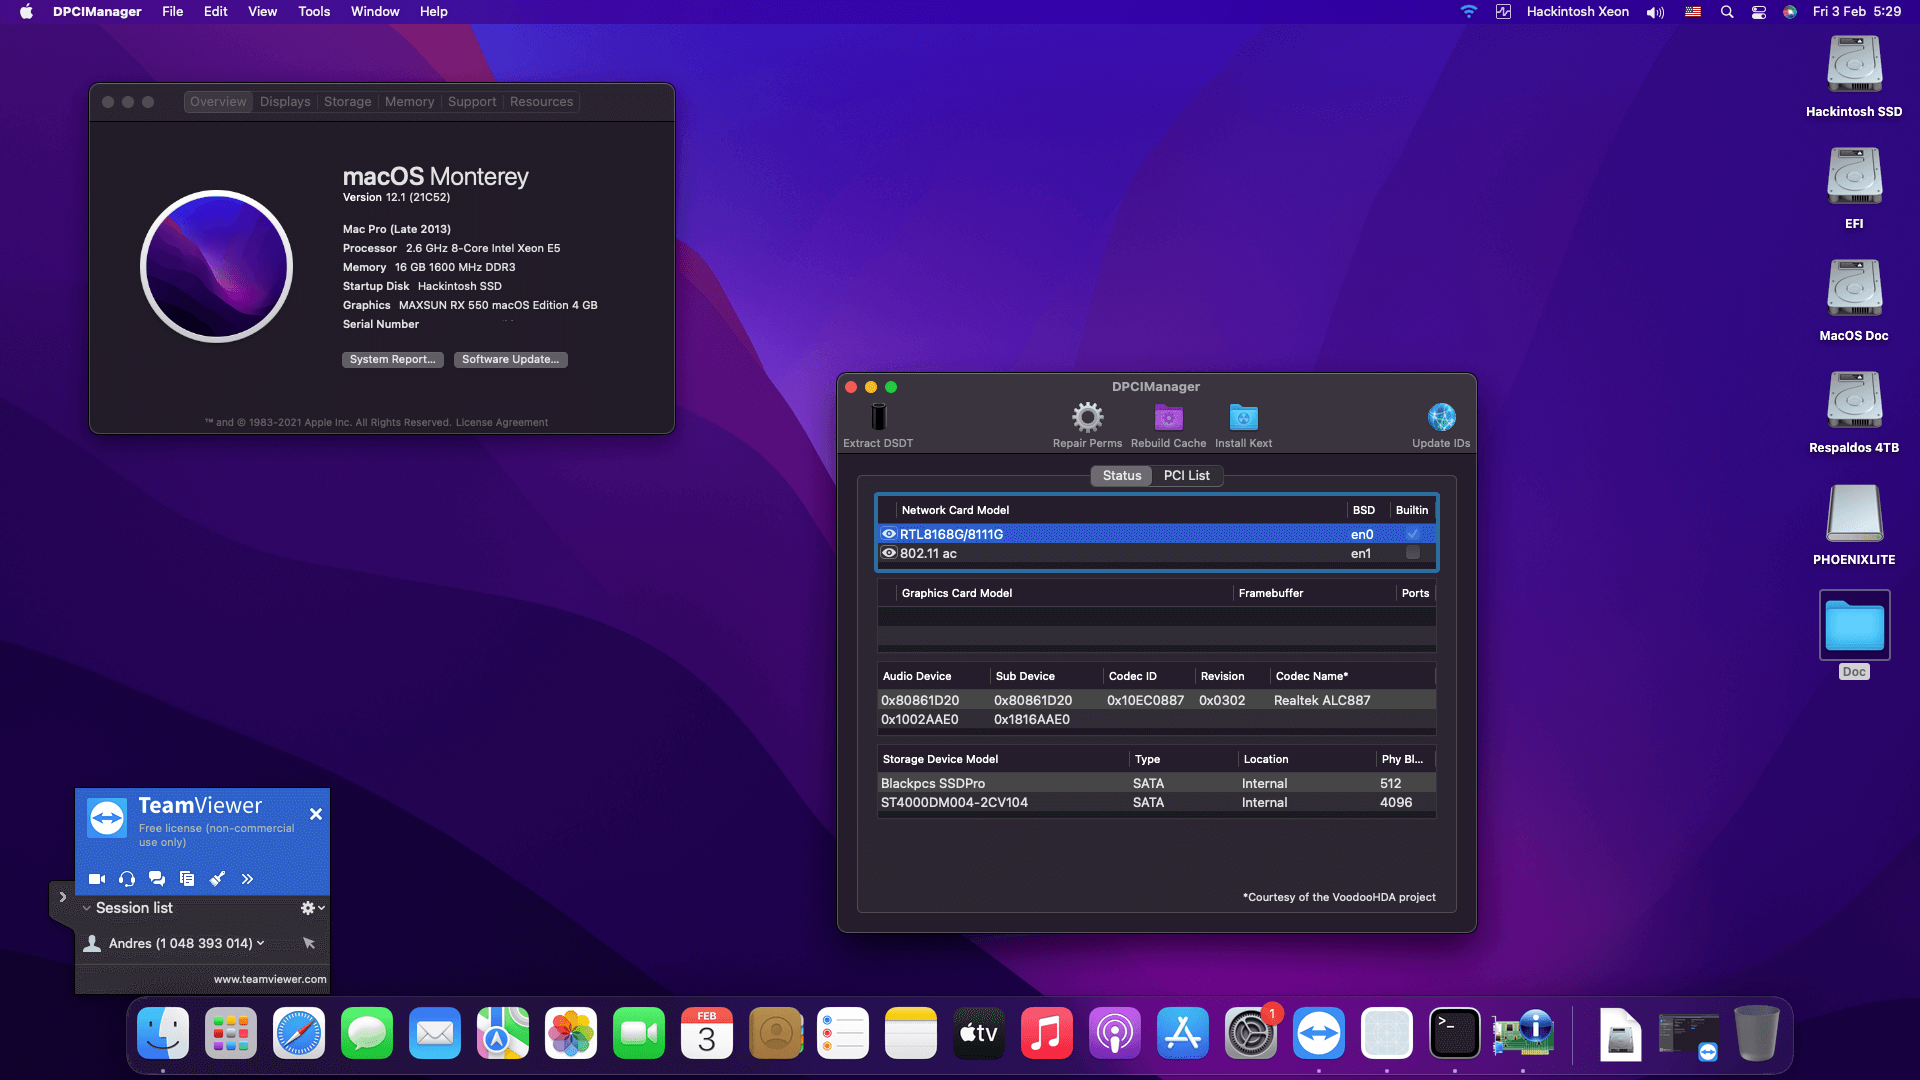Select the ST4000DM004-2CV104 storage row
This screenshot has width=1920, height=1080.
pyautogui.click(x=1156, y=802)
